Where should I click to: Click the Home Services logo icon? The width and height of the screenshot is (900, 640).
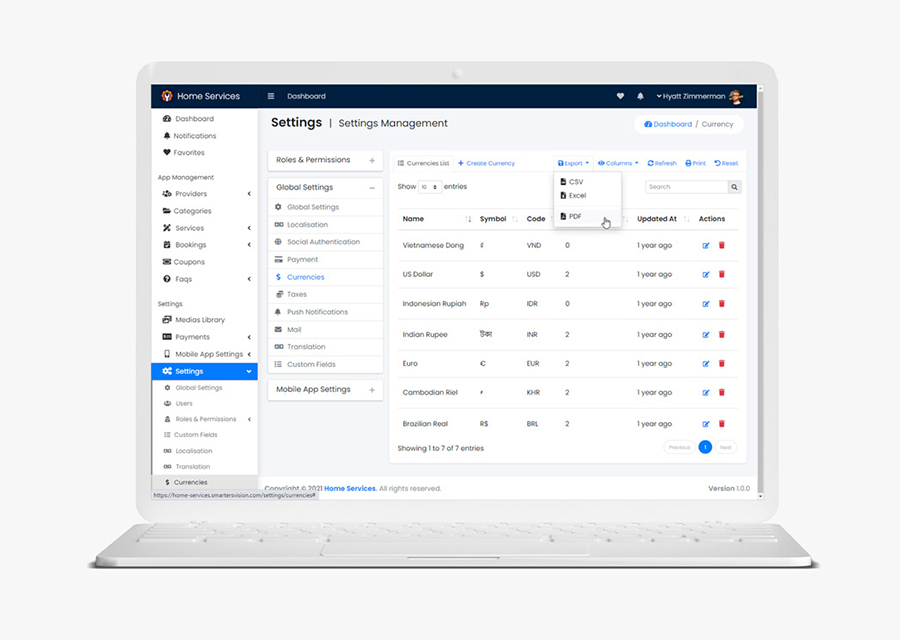point(166,96)
